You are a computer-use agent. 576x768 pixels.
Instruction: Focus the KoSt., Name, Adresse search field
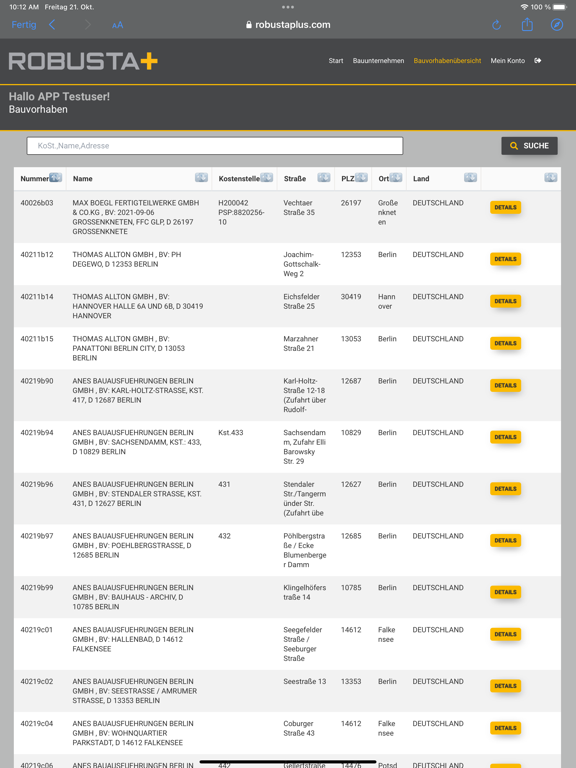(x=215, y=145)
